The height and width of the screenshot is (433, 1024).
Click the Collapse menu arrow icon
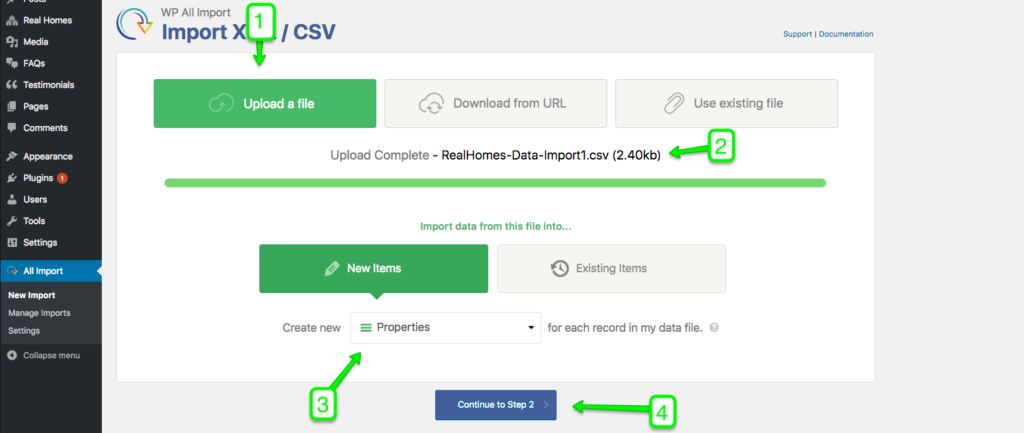pyautogui.click(x=12, y=355)
